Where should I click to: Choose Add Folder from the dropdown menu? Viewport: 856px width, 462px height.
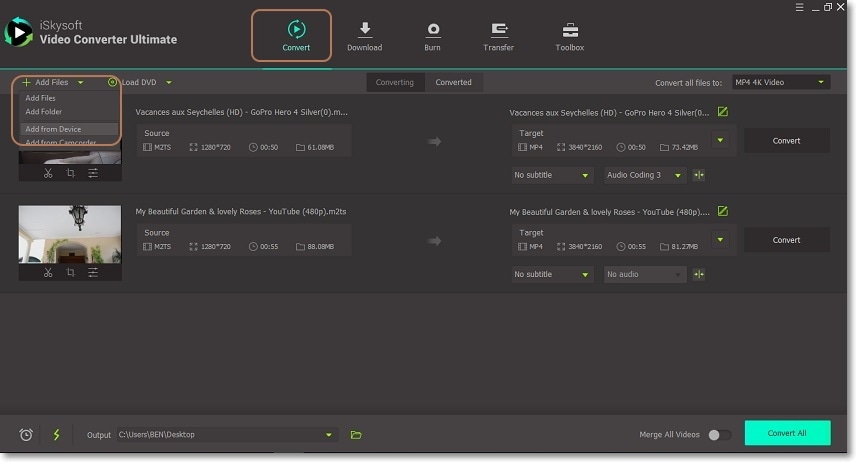coord(44,112)
